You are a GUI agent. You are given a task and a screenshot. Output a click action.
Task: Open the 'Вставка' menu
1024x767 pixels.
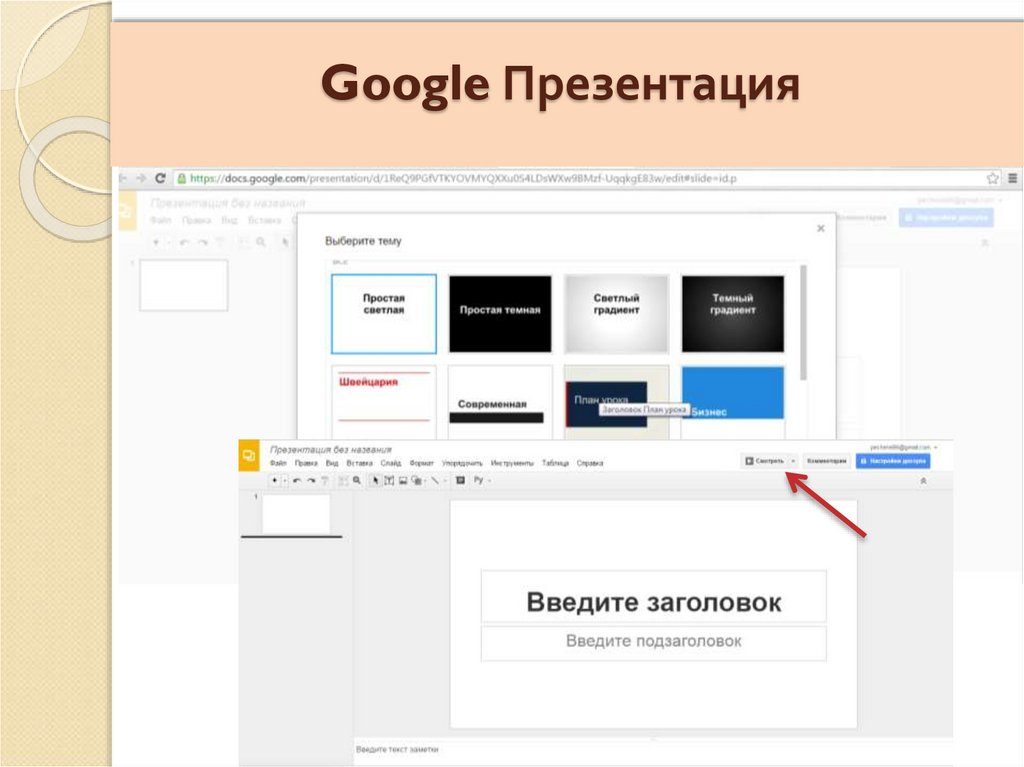(360, 463)
